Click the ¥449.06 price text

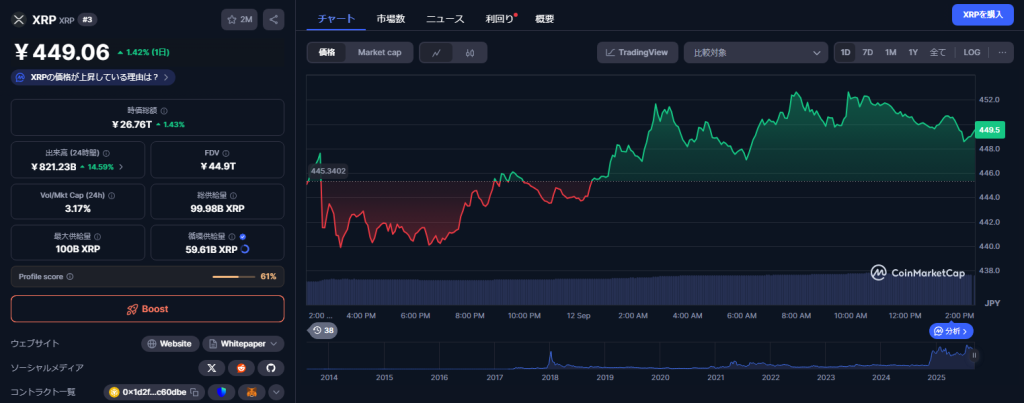(x=61, y=50)
